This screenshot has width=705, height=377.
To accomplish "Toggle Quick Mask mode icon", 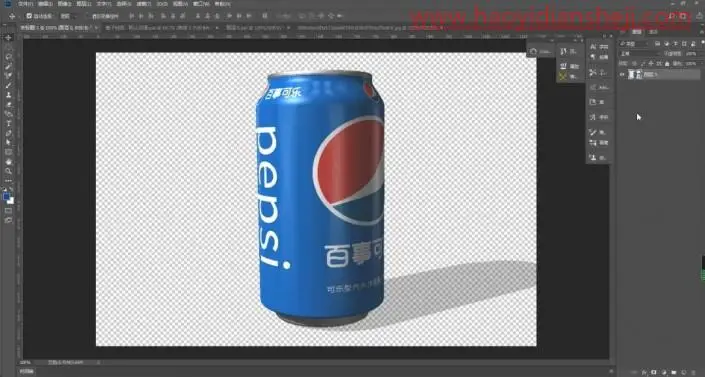I will tap(8, 211).
